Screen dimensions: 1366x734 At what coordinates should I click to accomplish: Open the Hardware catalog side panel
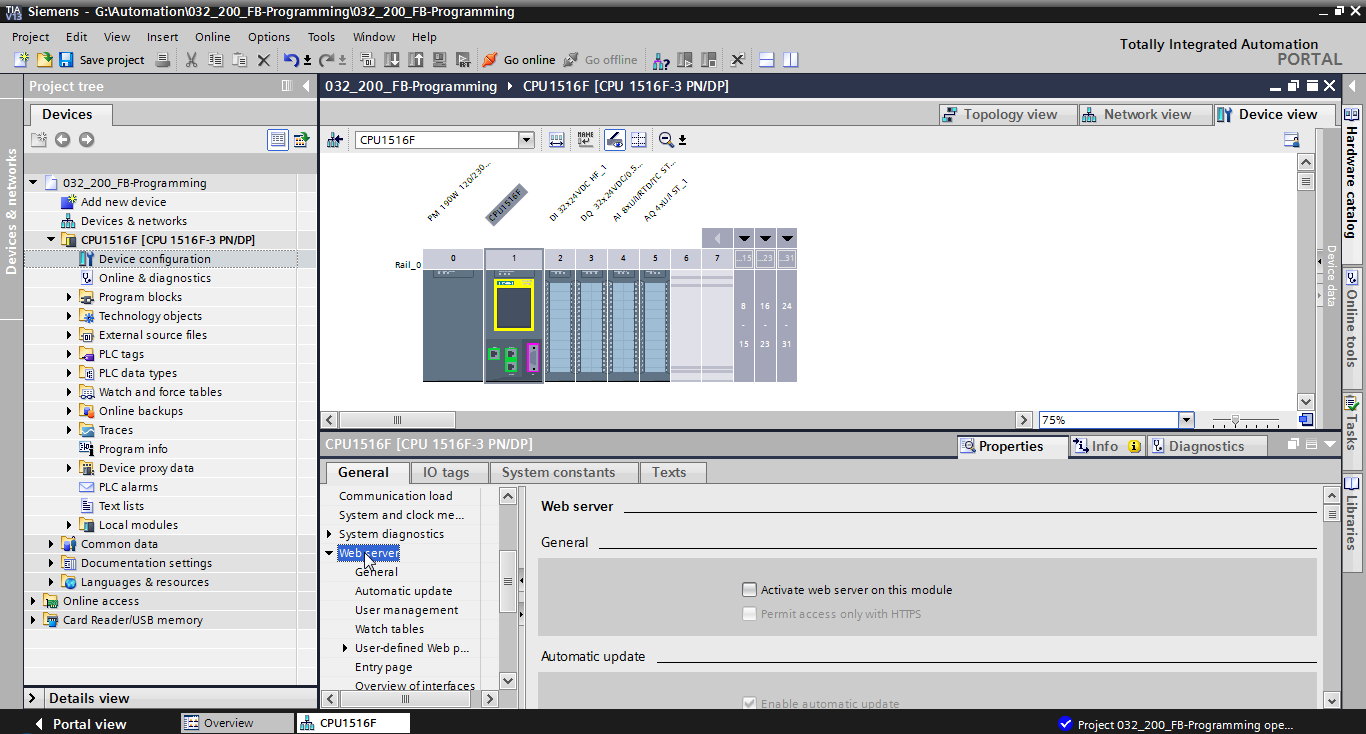tap(1351, 172)
